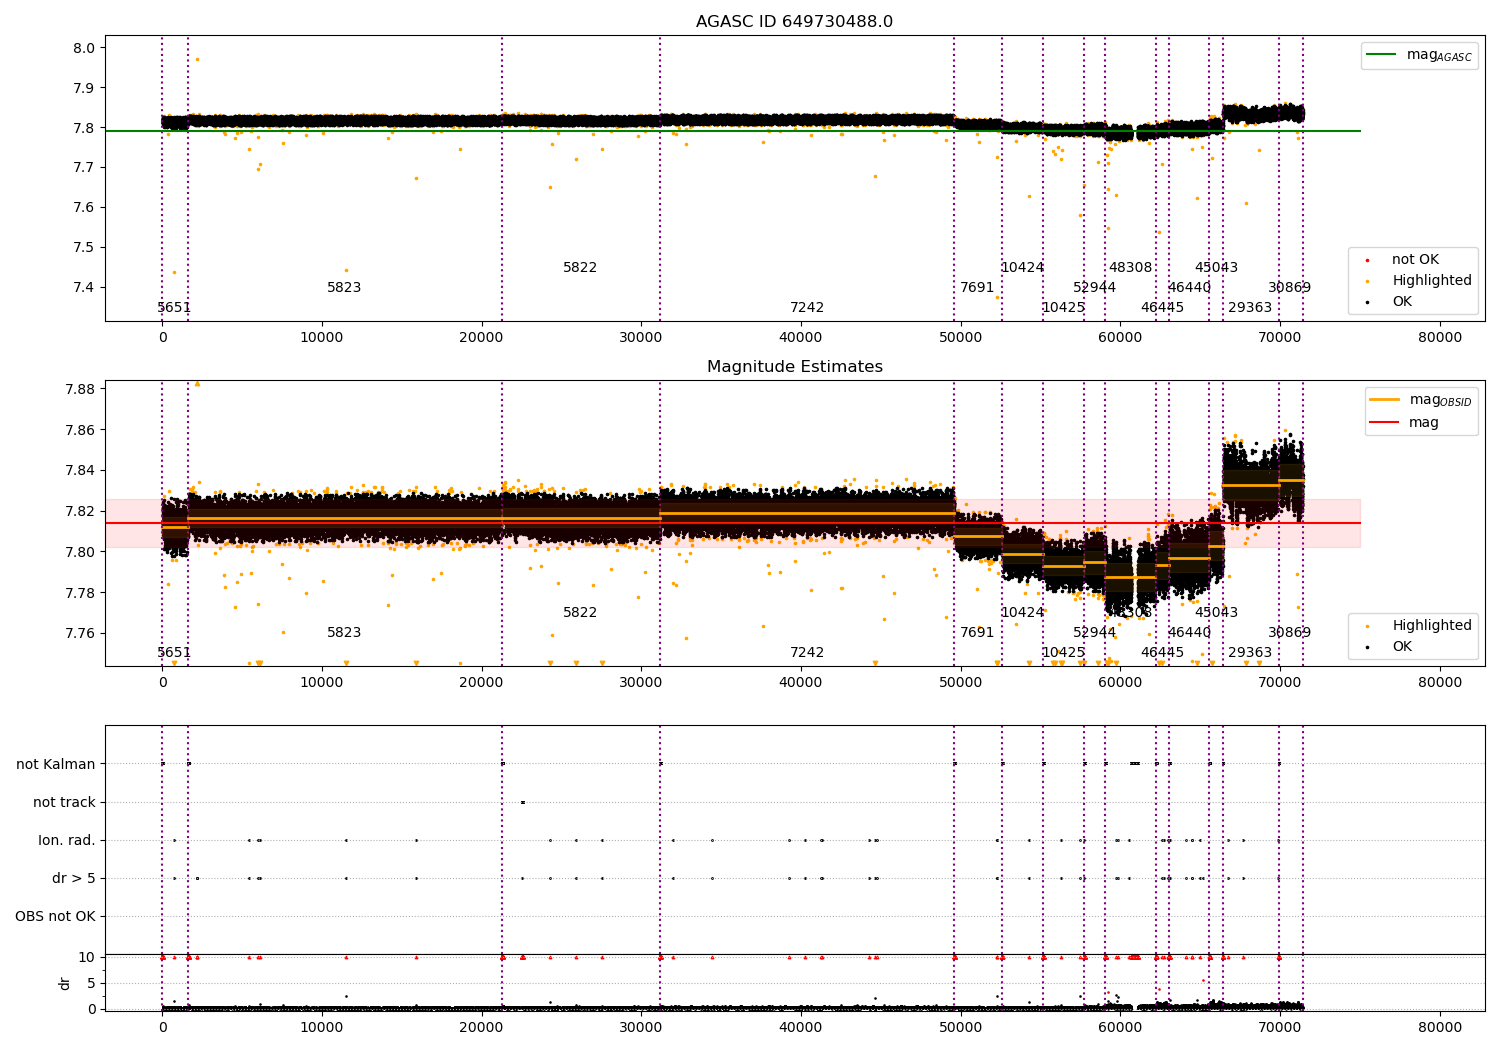This screenshot has width=1500, height=1050.
Task: Click the rotated 'dr' axis label in bottom plot
Action: pyautogui.click(x=65, y=983)
